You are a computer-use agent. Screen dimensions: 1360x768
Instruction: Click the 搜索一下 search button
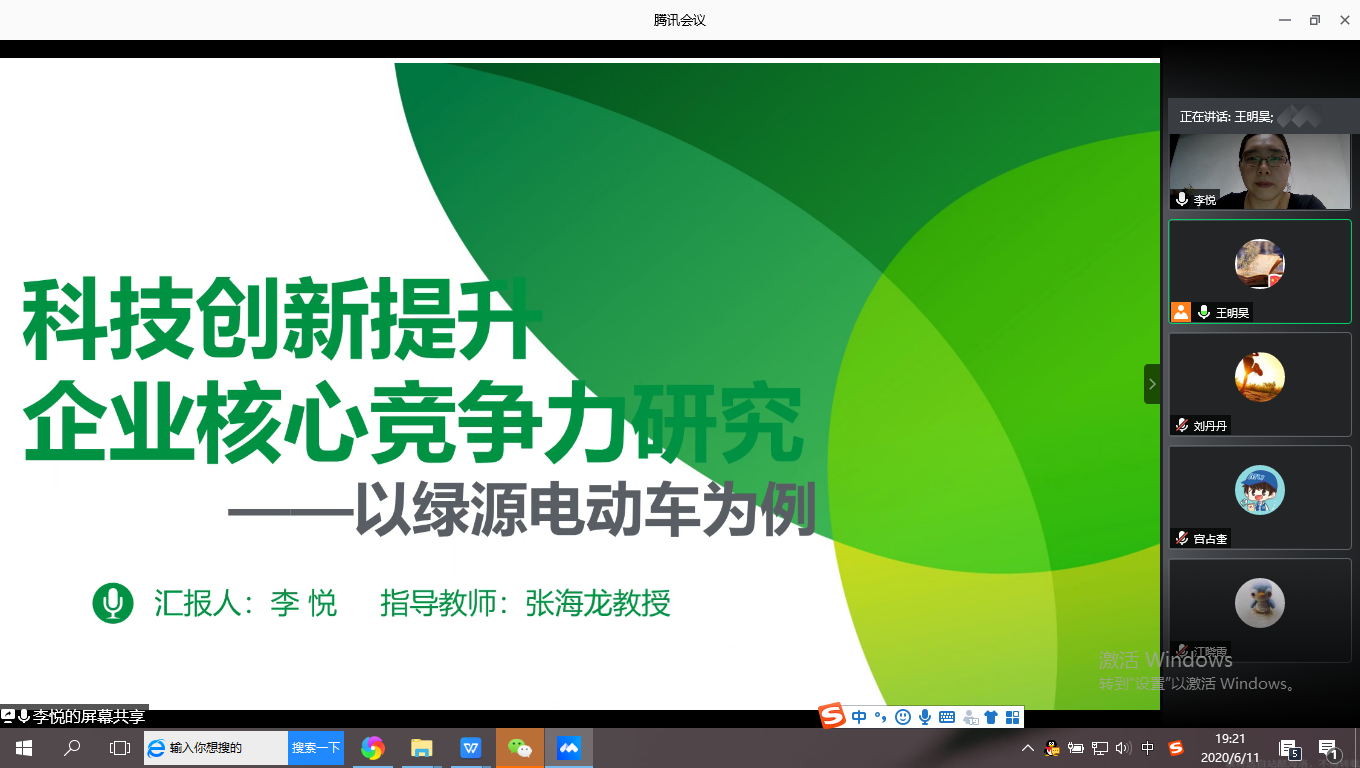316,748
